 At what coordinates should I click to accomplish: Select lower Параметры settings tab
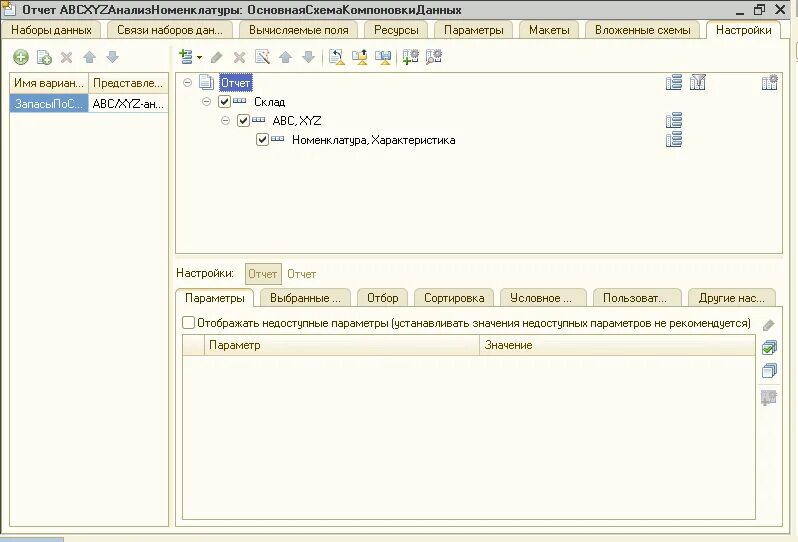214,298
